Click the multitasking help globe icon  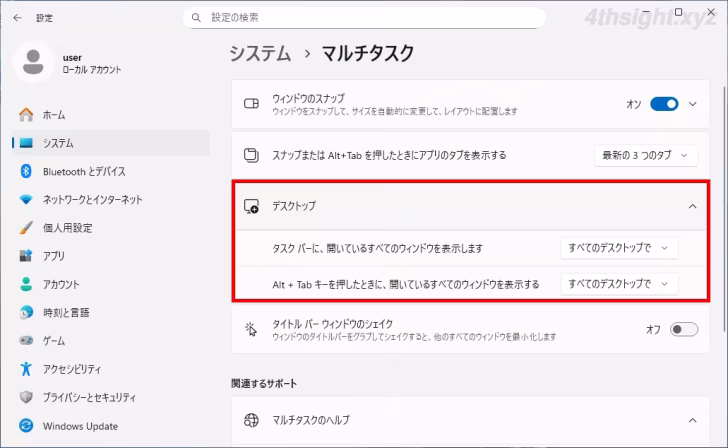pos(251,420)
